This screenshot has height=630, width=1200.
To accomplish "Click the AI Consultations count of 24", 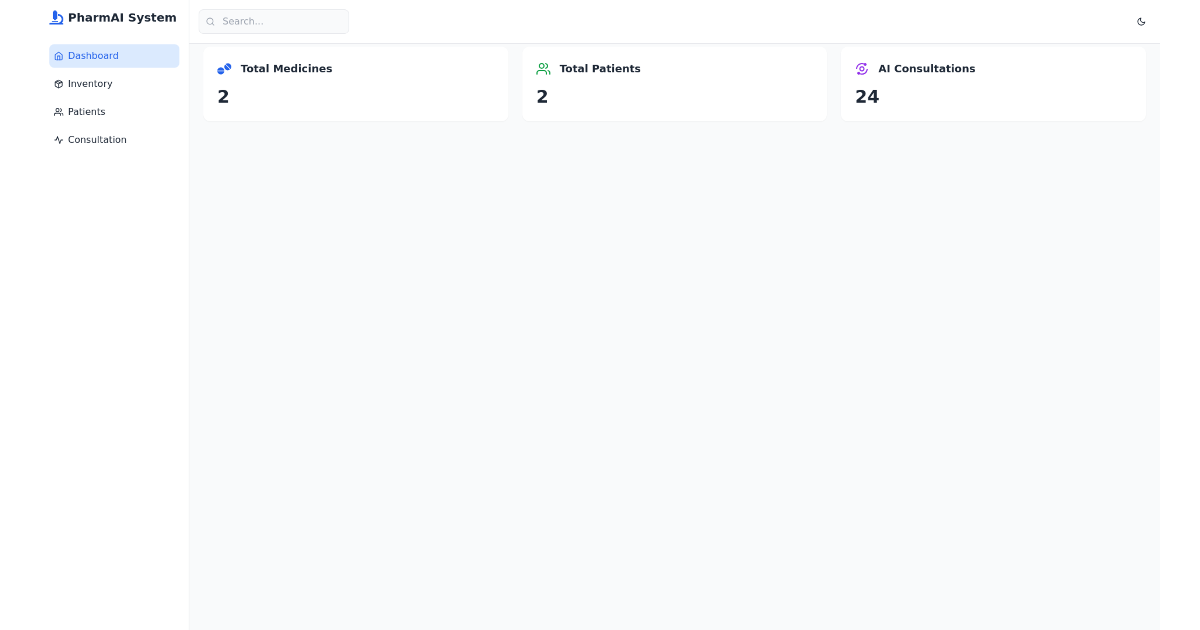I will click(867, 96).
